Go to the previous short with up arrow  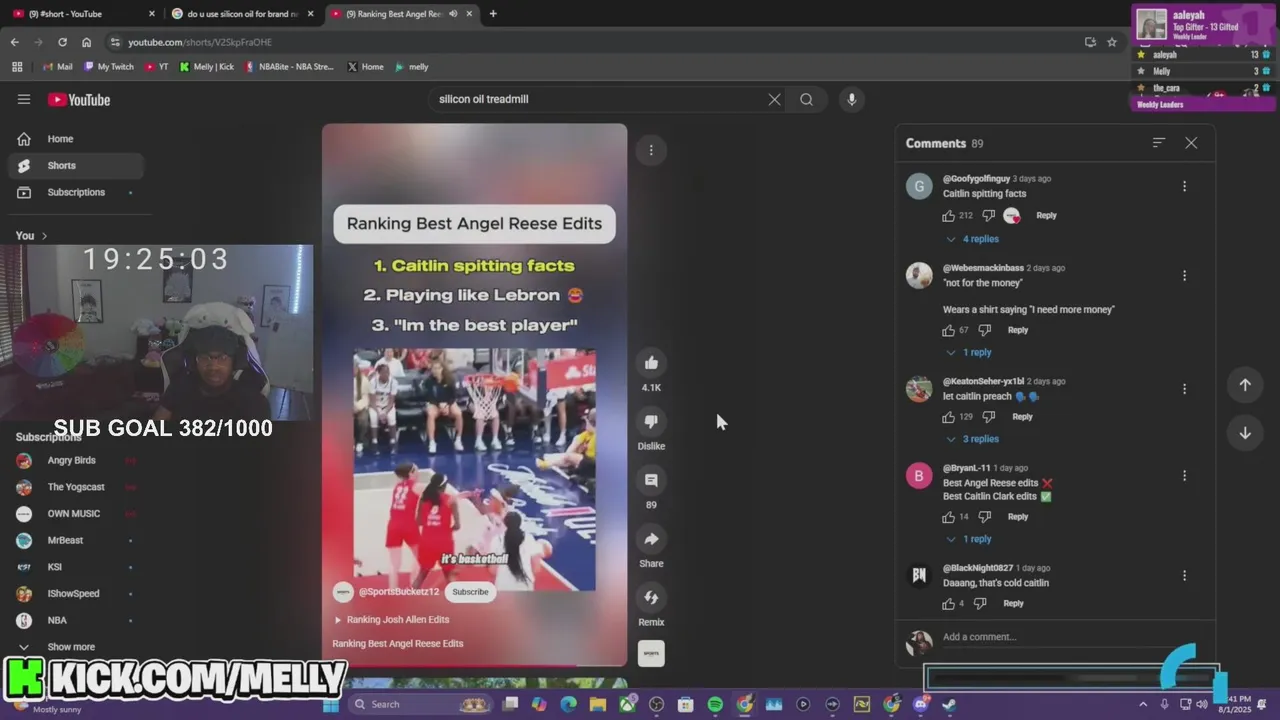point(1245,385)
